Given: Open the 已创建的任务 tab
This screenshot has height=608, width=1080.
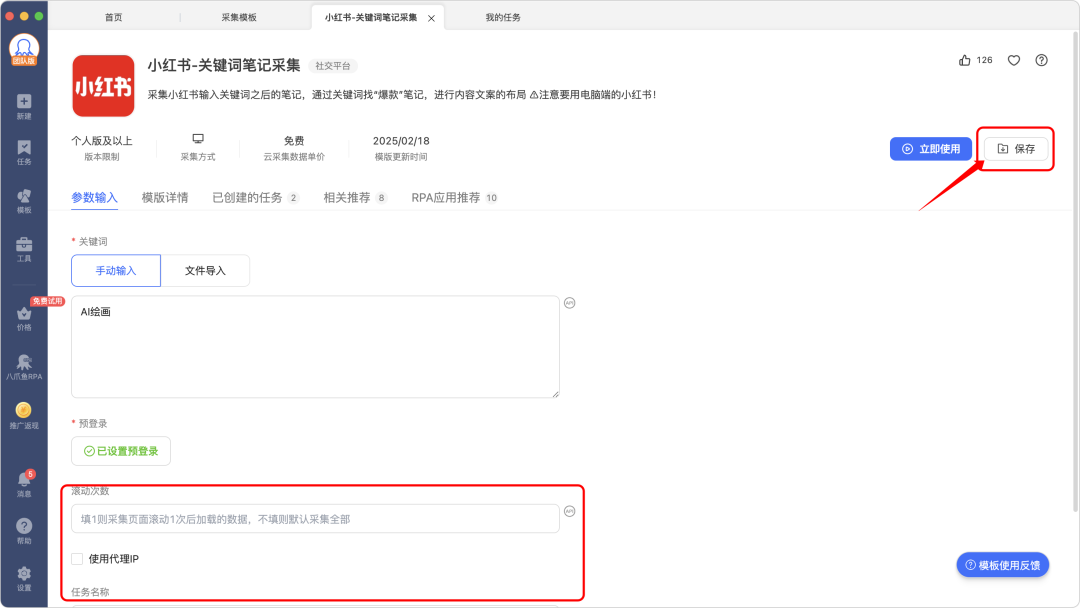Looking at the screenshot, I should [x=255, y=198].
